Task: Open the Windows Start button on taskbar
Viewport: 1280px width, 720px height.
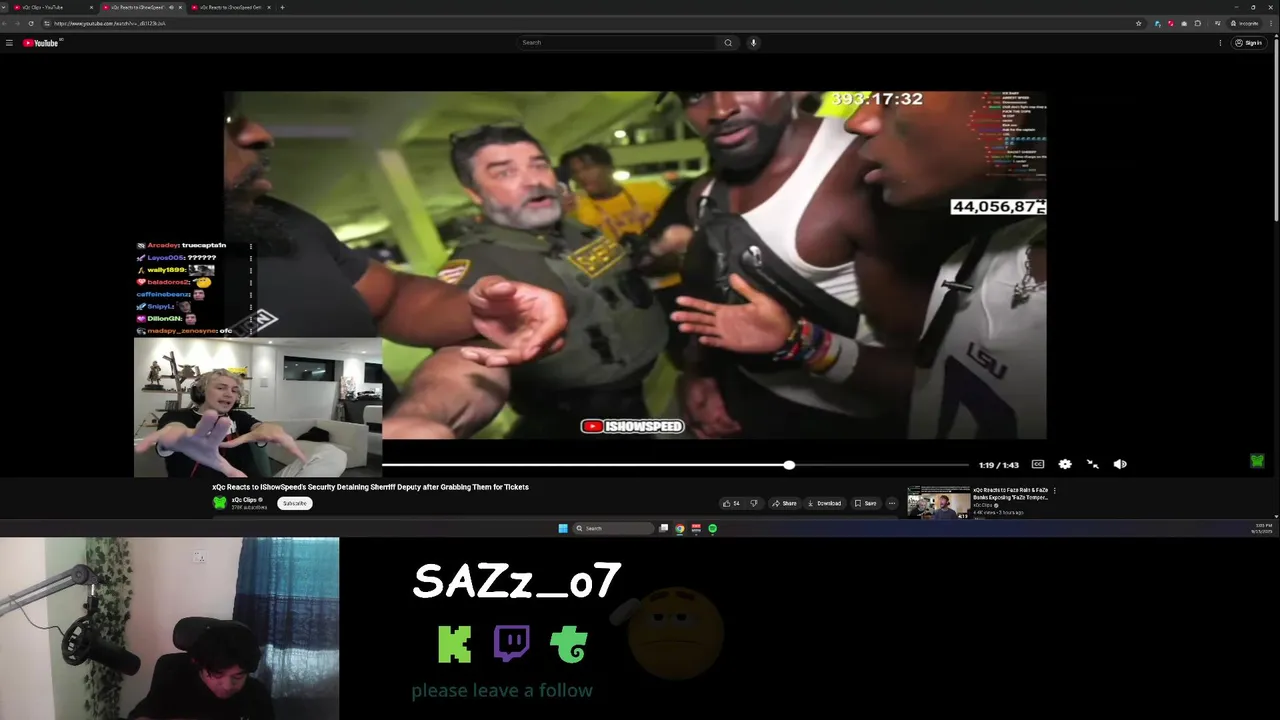Action: [563, 528]
